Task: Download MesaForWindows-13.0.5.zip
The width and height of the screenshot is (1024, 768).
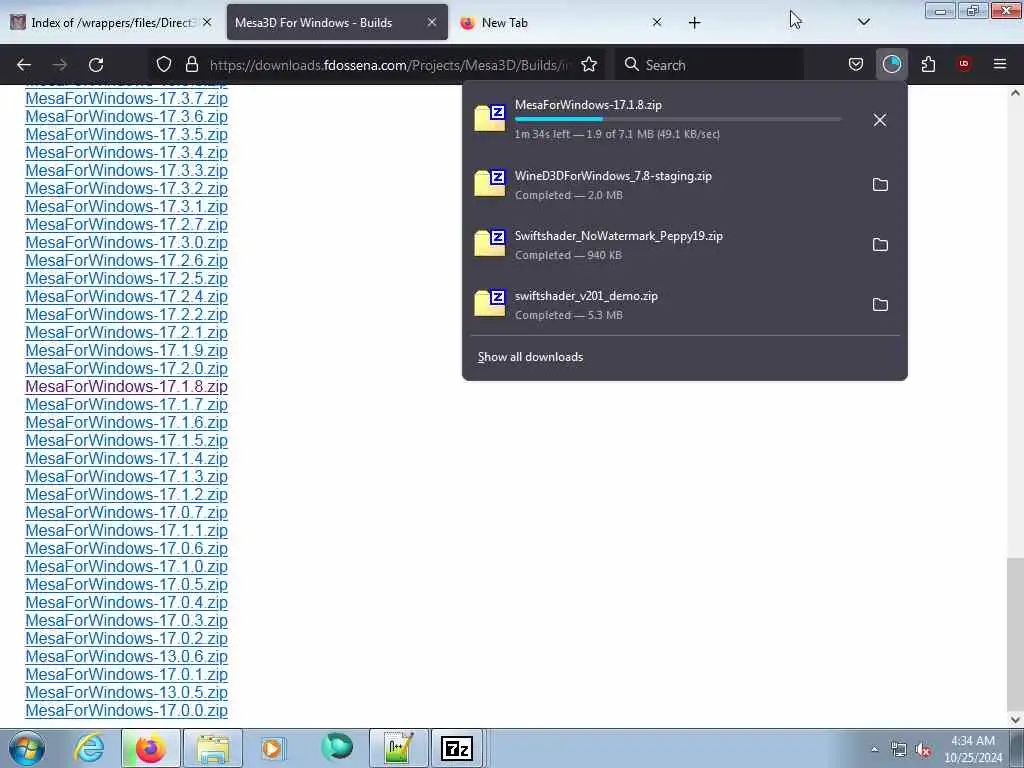Action: 126,692
